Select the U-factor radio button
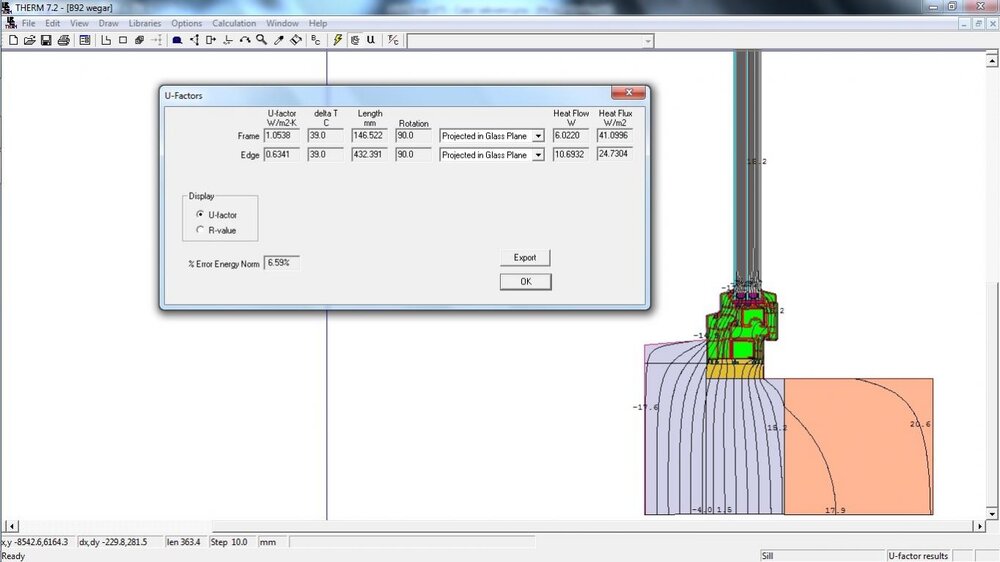1000x562 pixels. 200,215
